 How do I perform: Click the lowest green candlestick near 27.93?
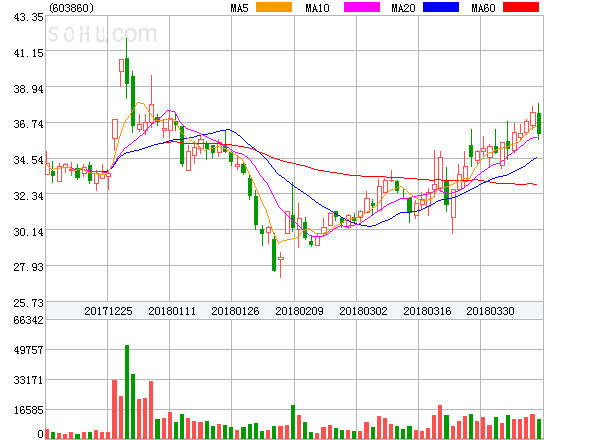[x=274, y=254]
